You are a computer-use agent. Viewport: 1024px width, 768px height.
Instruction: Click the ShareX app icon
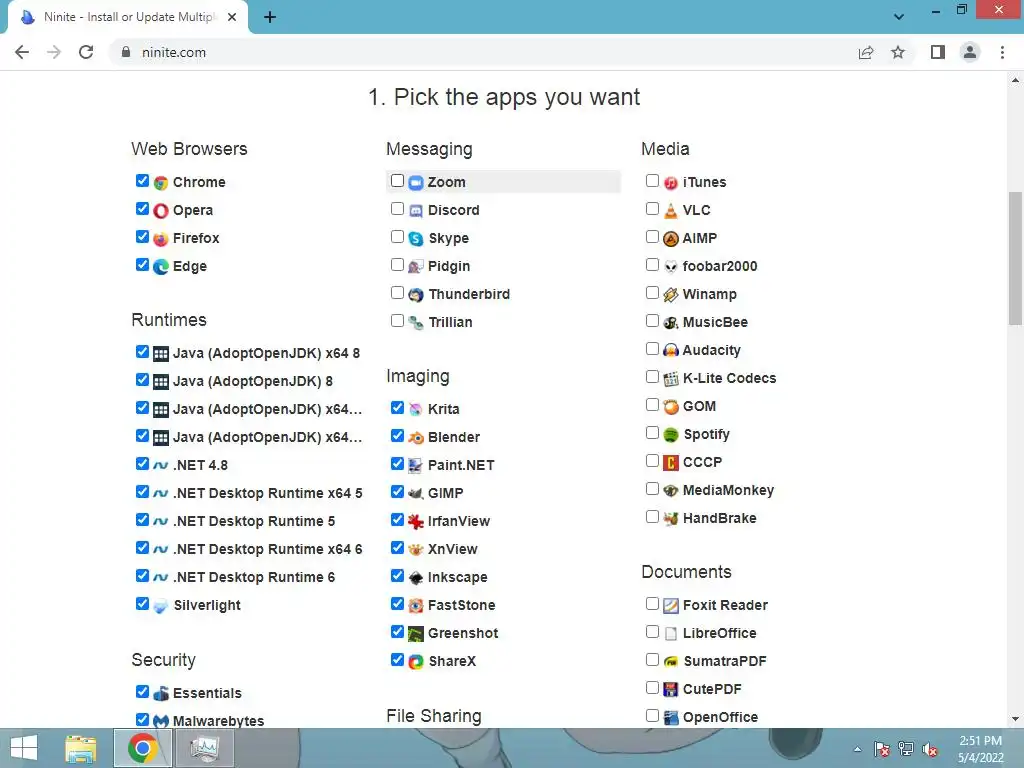point(416,662)
